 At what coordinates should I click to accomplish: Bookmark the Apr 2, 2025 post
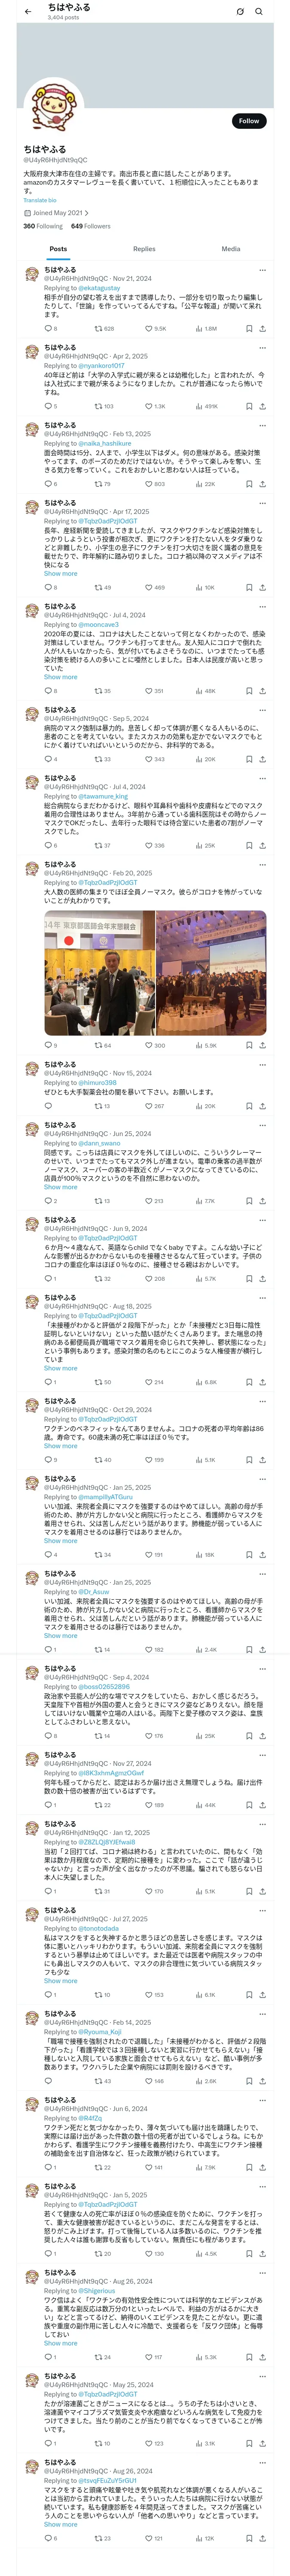249,406
